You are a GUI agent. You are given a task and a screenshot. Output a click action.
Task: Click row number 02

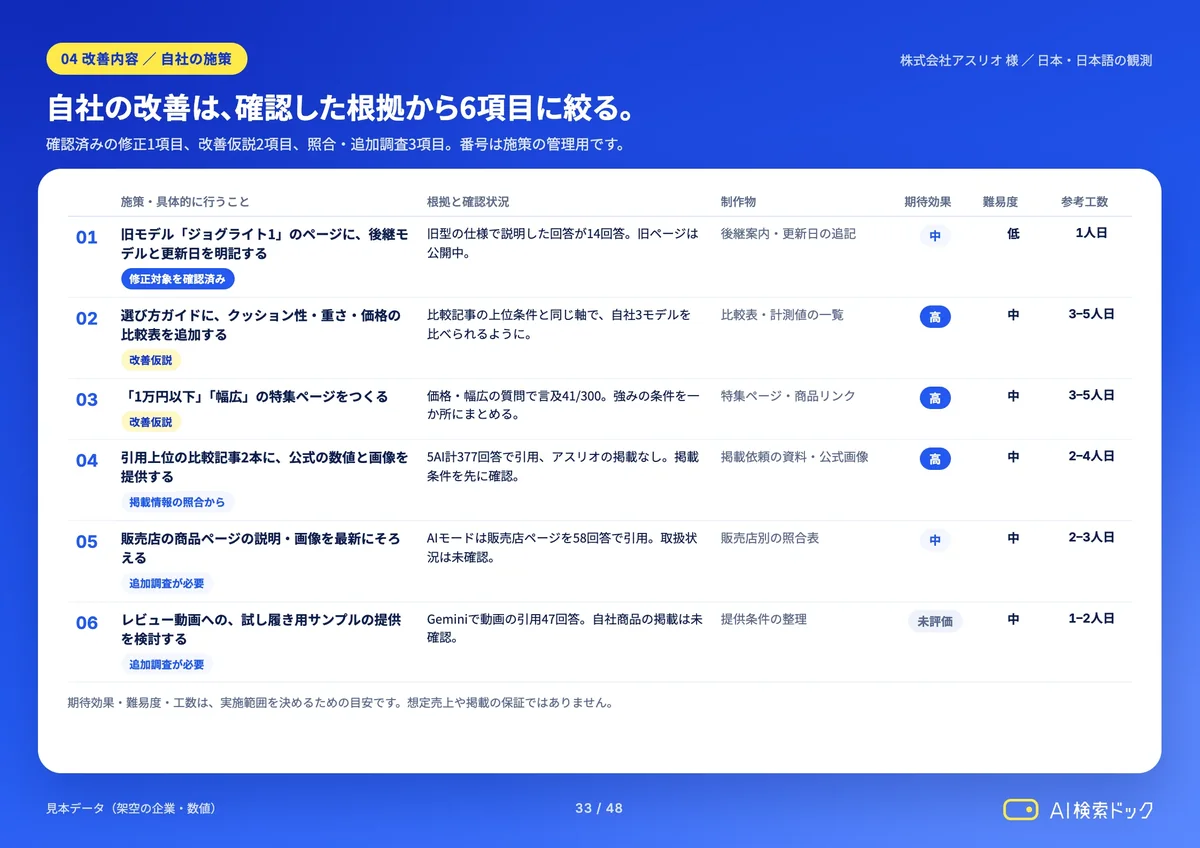[87, 318]
